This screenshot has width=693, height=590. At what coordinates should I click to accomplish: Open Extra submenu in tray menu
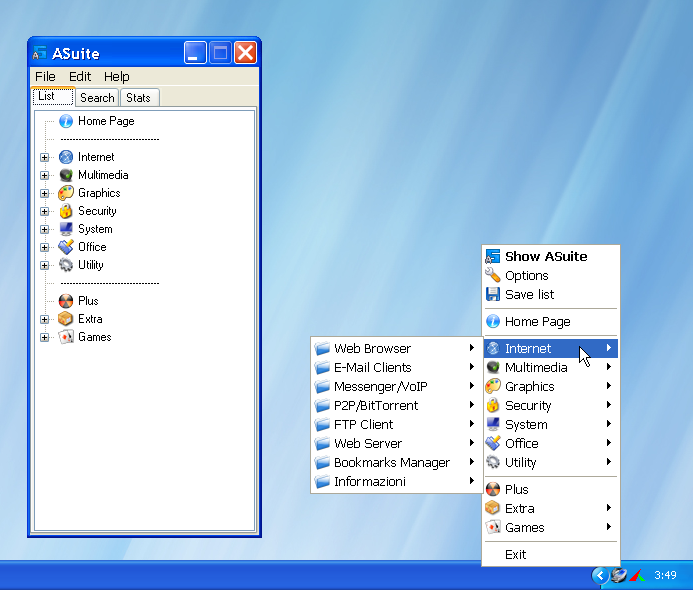point(551,508)
